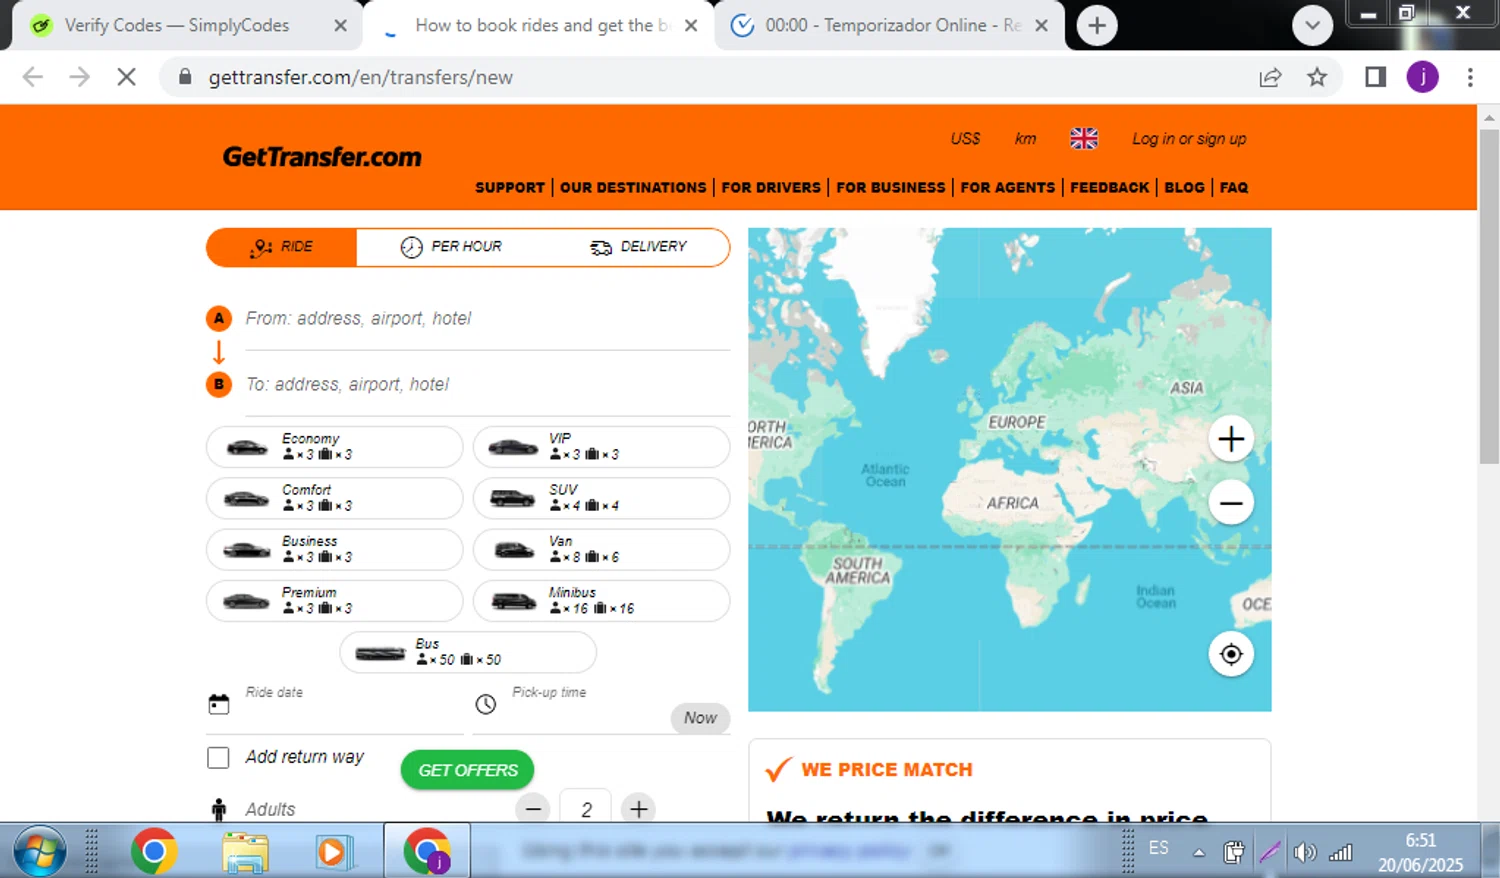The height and width of the screenshot is (878, 1500).
Task: Share this page via share icon
Action: coord(1270,77)
